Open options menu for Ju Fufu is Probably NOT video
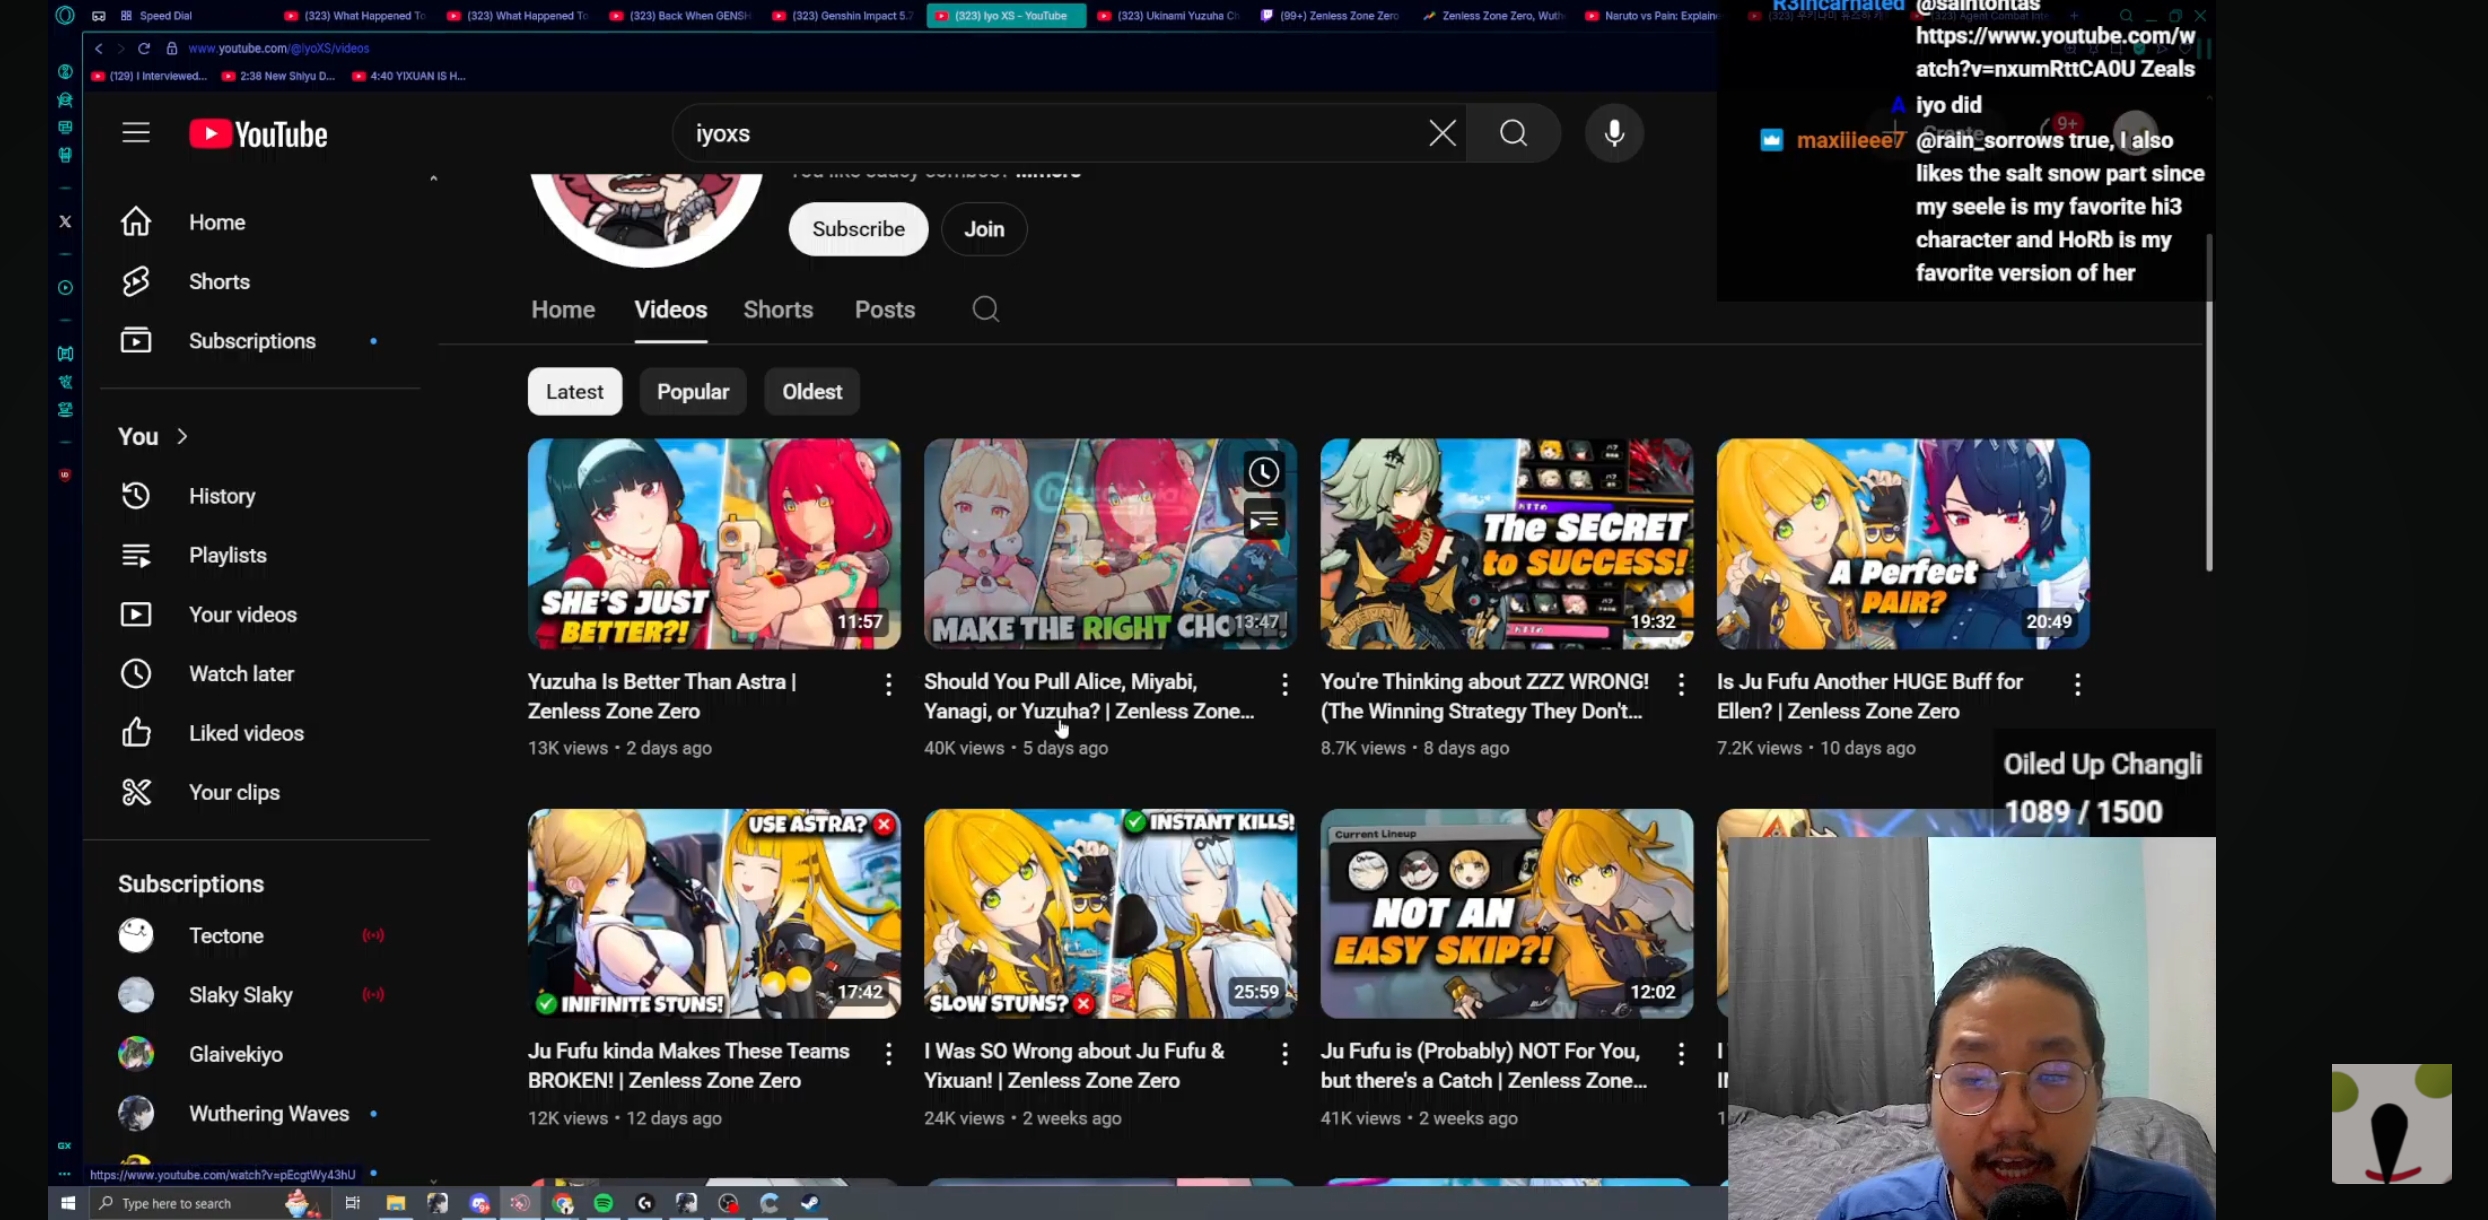The width and height of the screenshot is (2488, 1220). point(1681,1053)
